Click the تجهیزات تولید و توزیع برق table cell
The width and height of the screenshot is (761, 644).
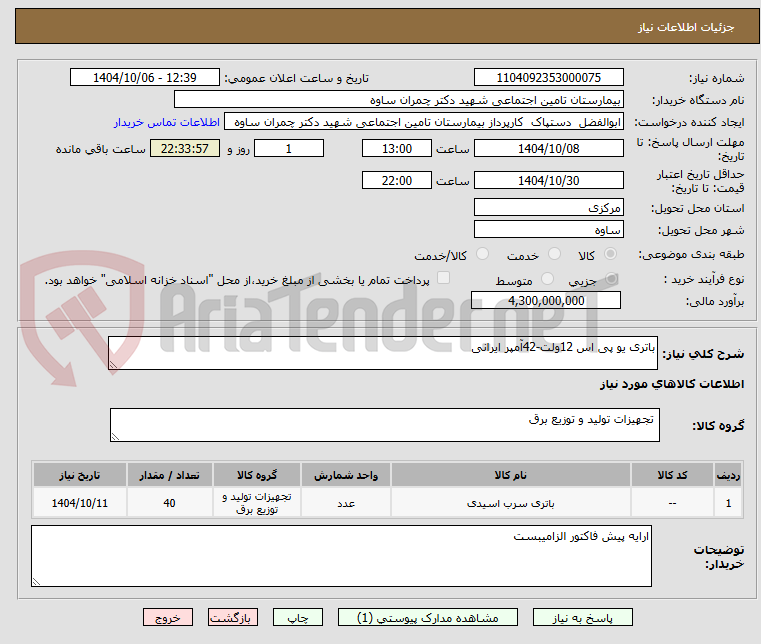point(257,503)
